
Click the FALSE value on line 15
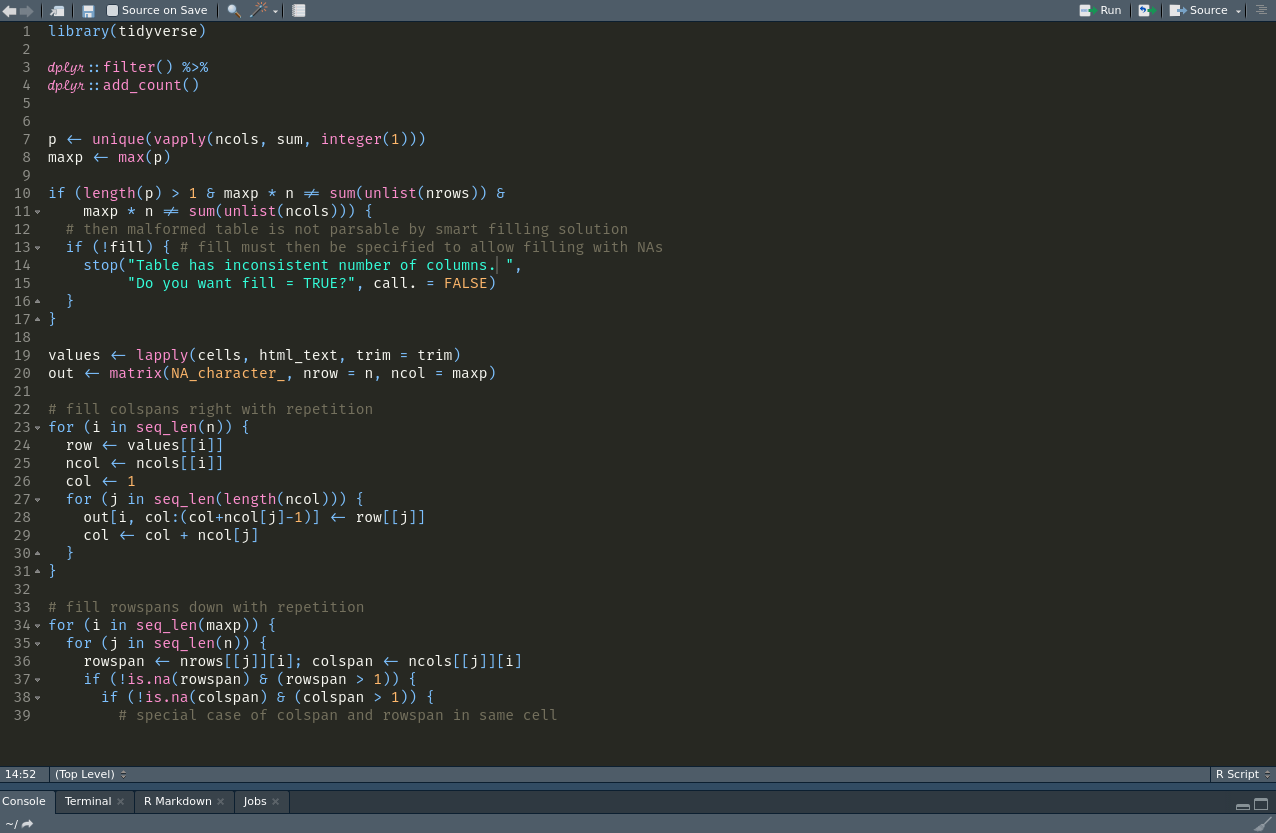(466, 283)
